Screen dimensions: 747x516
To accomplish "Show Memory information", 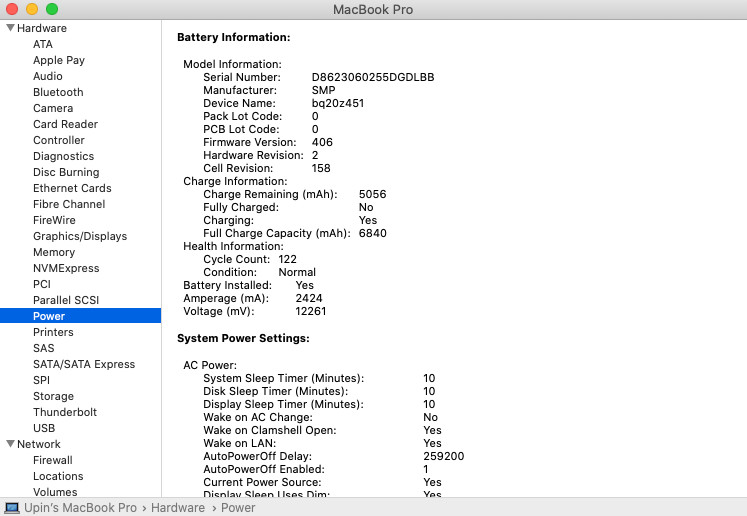I will [x=54, y=252].
